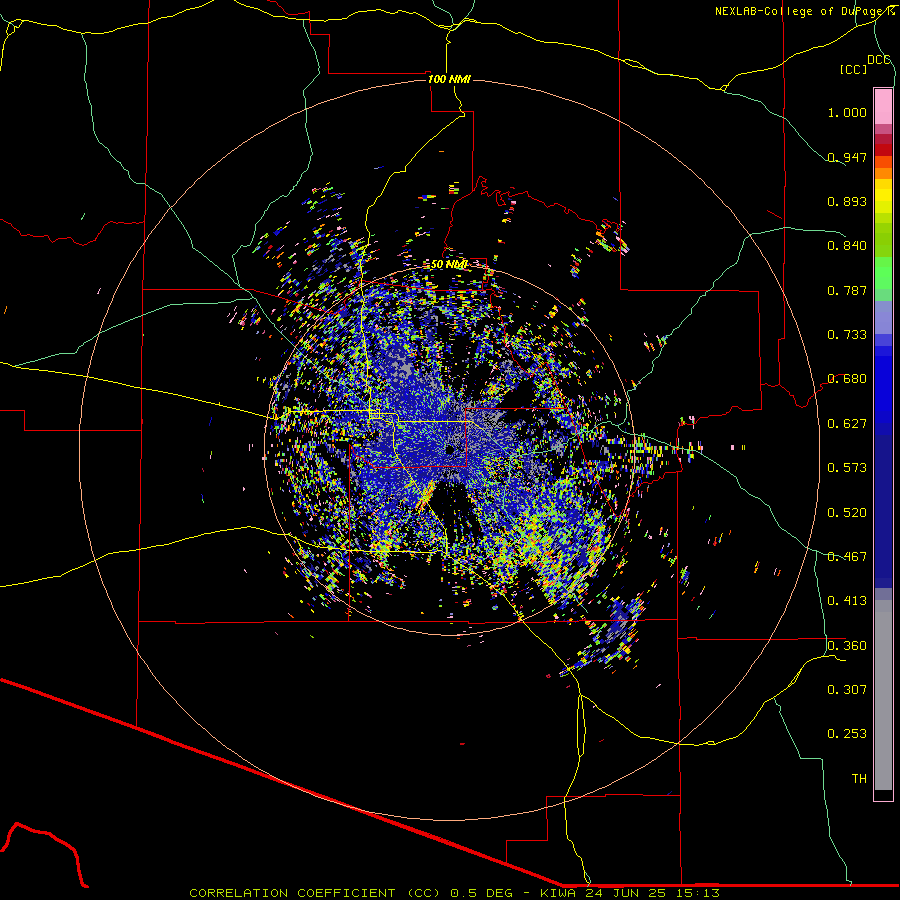This screenshot has width=900, height=900.
Task: Click the 0.893 color scale value
Action: point(847,201)
